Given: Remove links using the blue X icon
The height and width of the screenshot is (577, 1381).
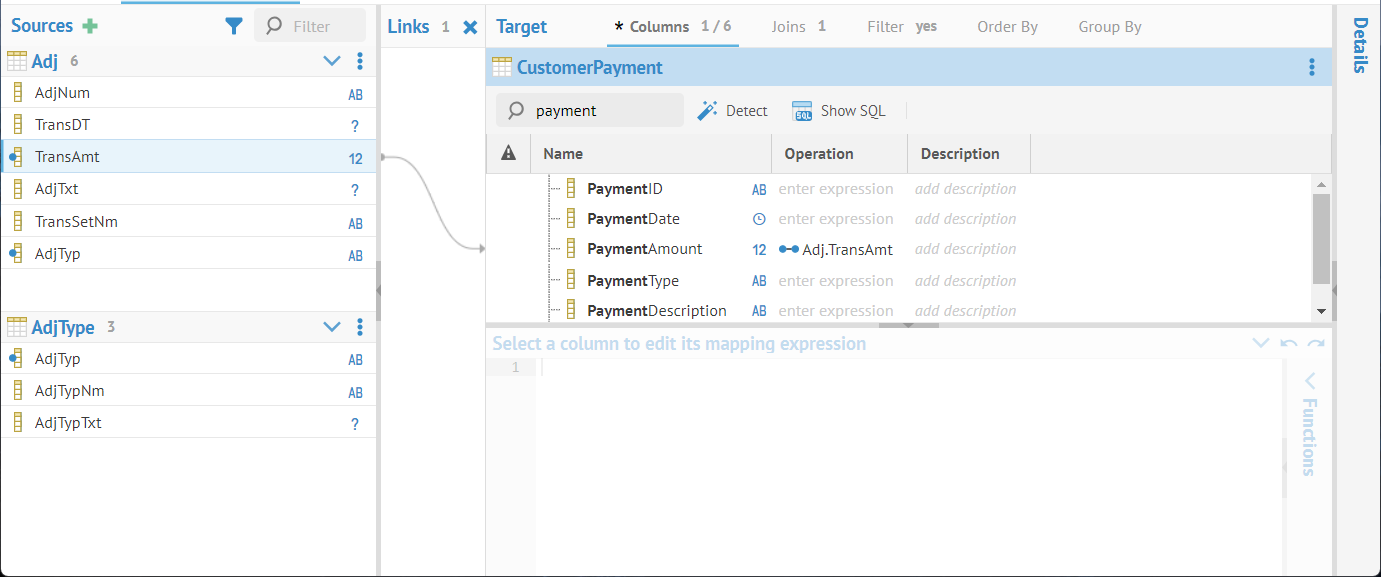Looking at the screenshot, I should click(x=470, y=27).
